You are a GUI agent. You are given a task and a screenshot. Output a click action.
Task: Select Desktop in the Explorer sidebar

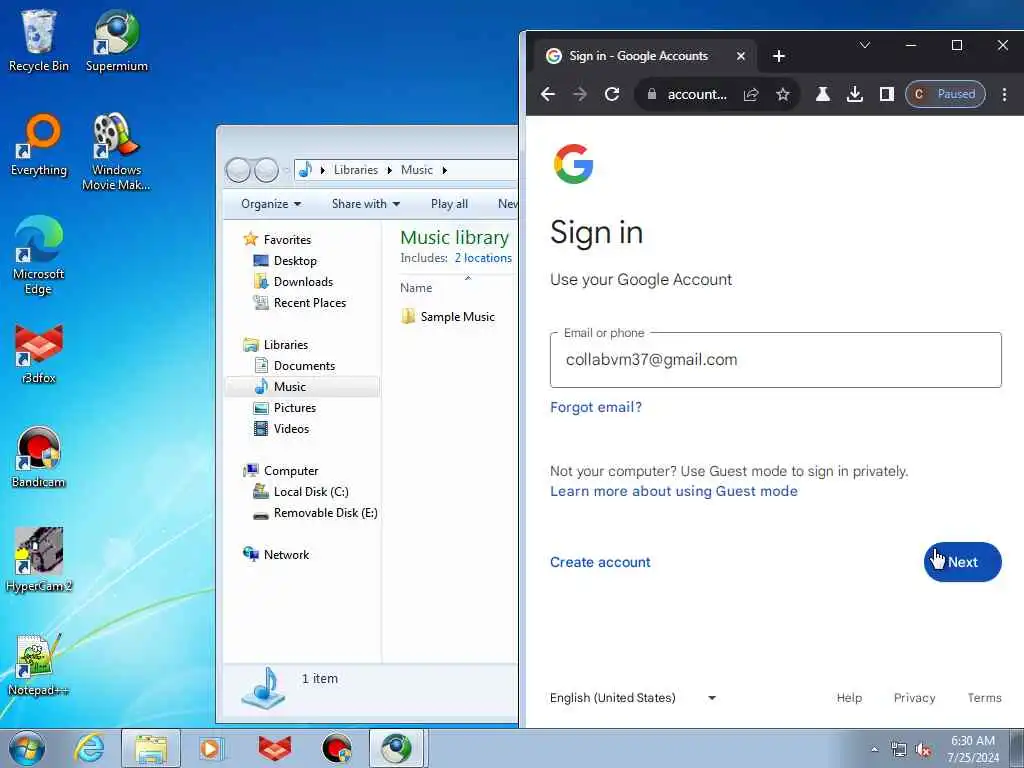tap(285, 261)
